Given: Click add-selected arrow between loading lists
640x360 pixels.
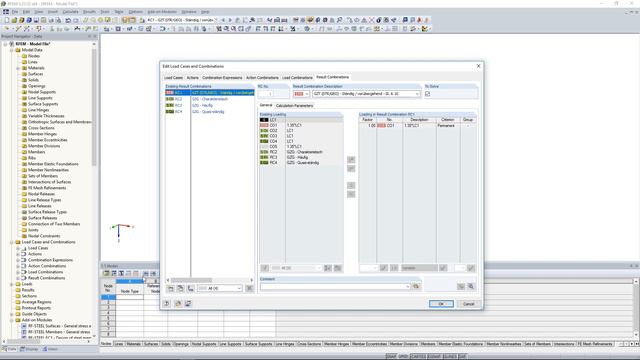Looking at the screenshot, I should [x=351, y=160].
